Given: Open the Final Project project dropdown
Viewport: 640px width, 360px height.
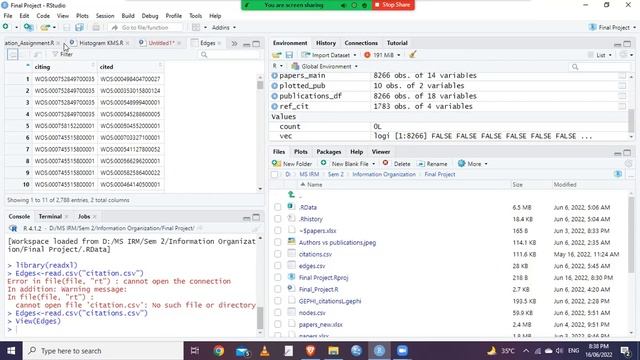Looking at the screenshot, I should pyautogui.click(x=612, y=27).
